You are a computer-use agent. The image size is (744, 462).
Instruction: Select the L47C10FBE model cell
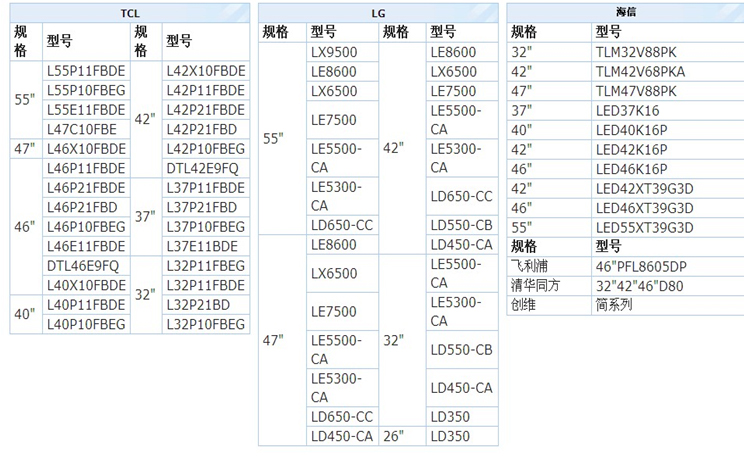pos(82,129)
